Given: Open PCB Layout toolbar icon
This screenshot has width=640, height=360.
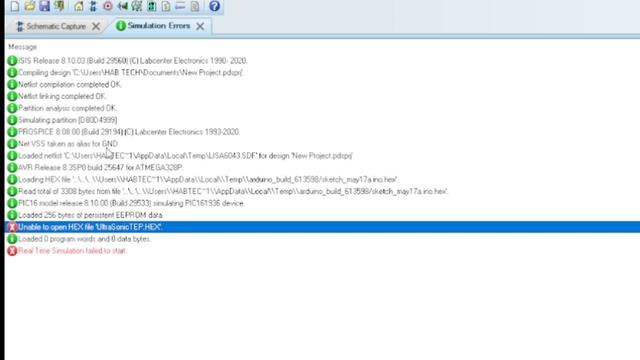Looking at the screenshot, I should click(108, 6).
